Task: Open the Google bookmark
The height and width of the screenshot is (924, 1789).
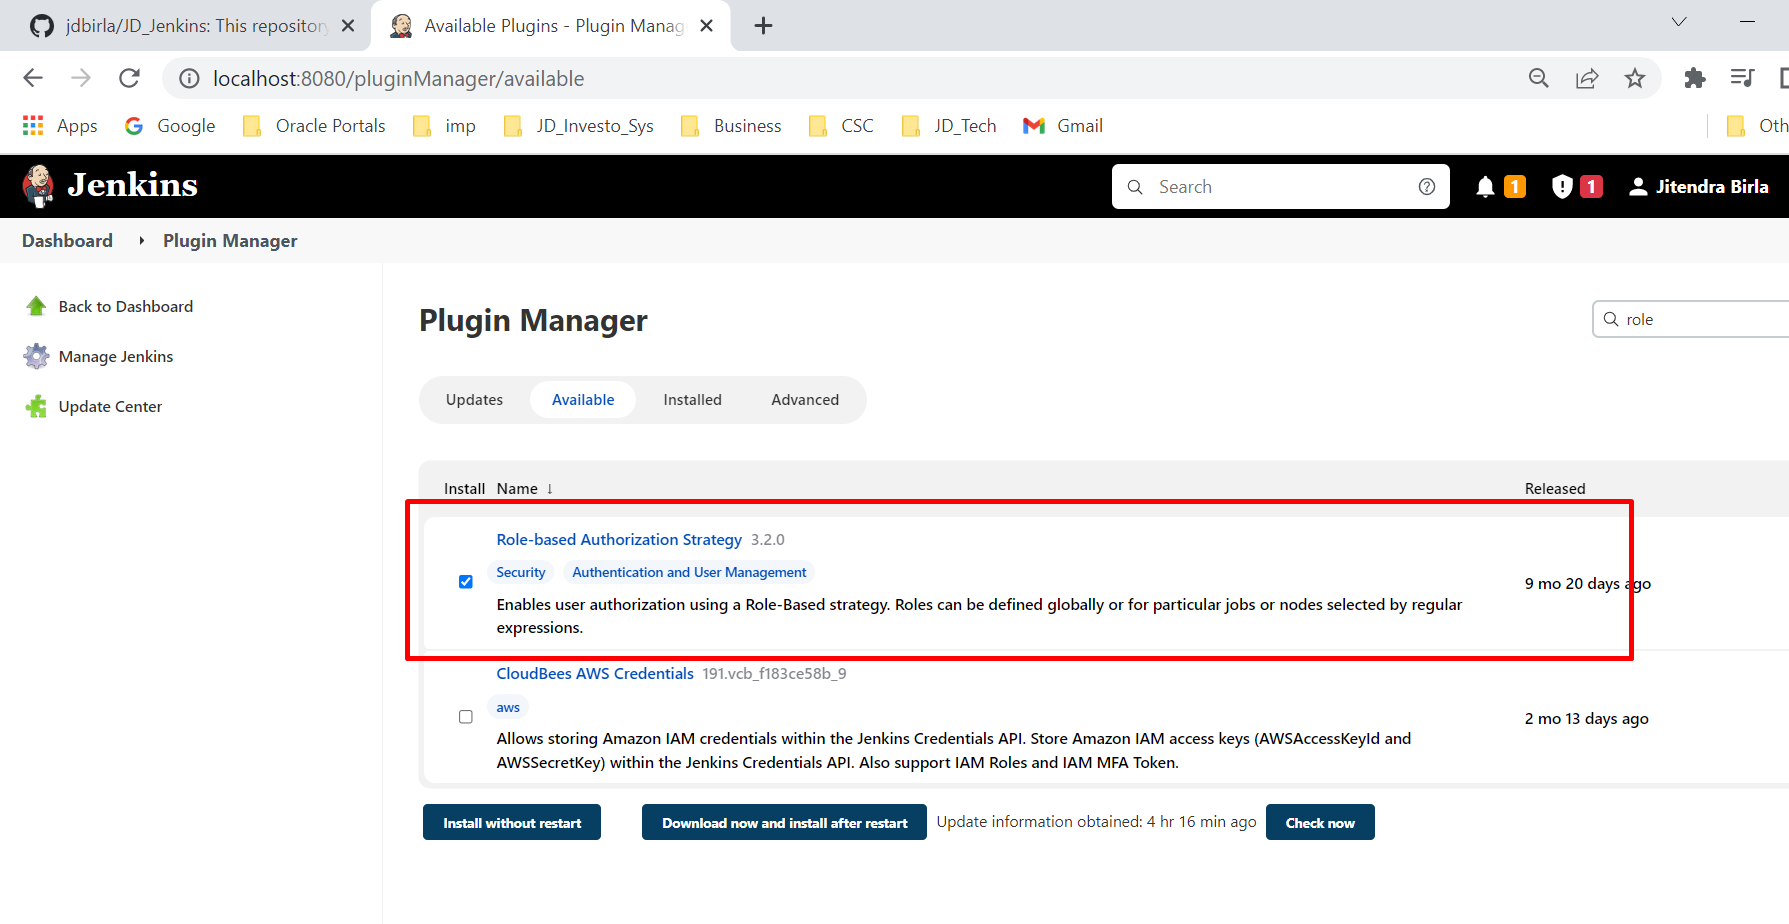Action: click(170, 125)
